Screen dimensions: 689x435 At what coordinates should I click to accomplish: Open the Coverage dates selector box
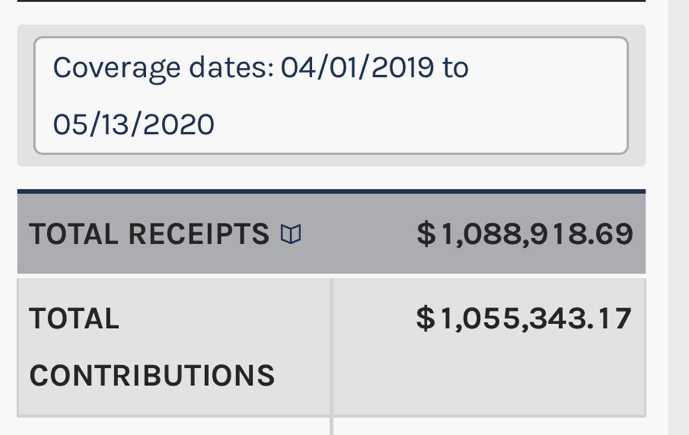click(331, 95)
